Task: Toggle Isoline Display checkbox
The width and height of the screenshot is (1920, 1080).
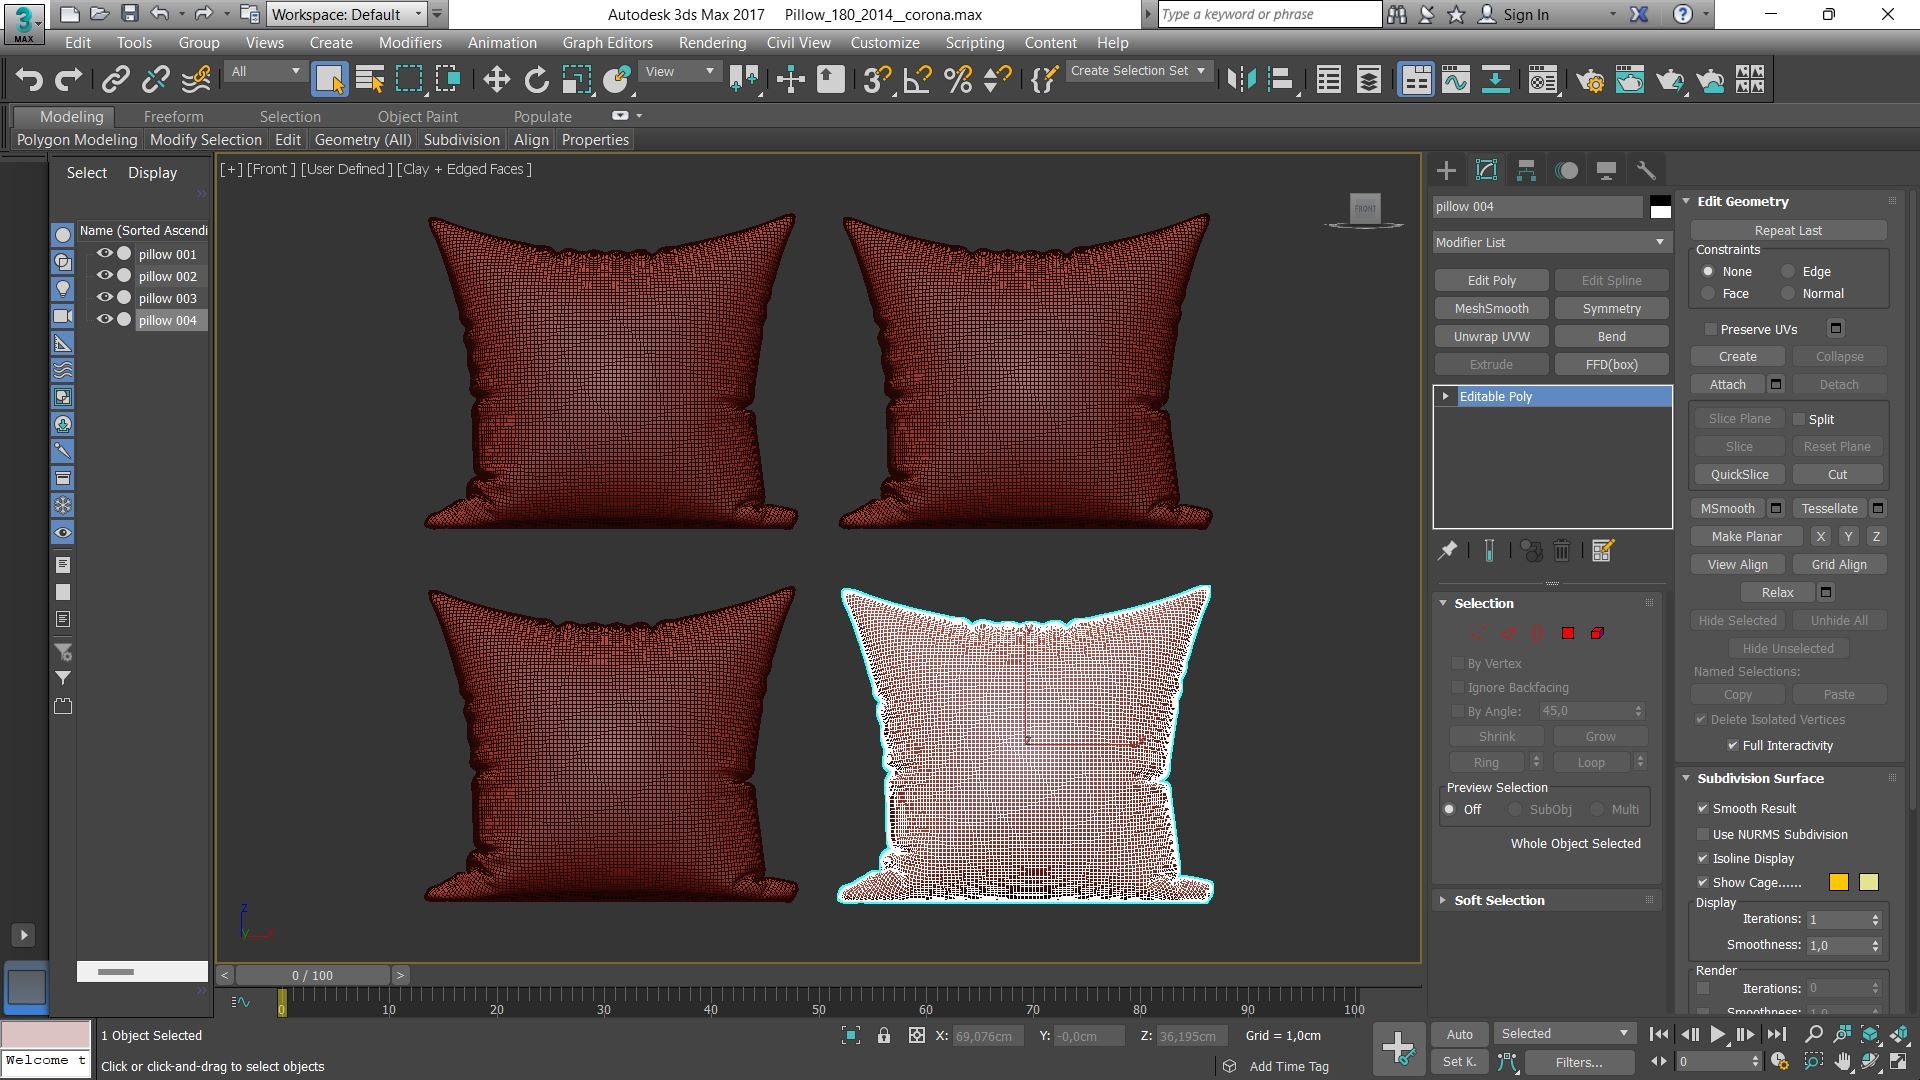Action: coord(1703,858)
